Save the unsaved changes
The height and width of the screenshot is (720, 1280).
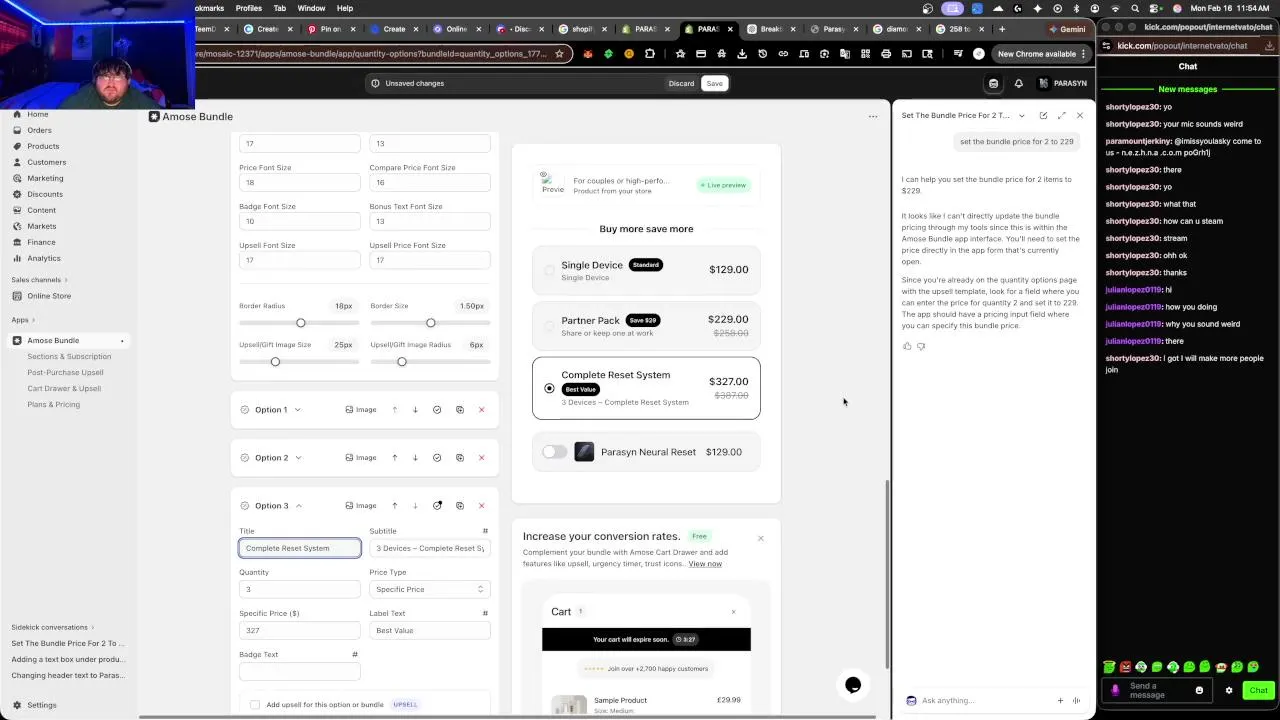click(x=714, y=83)
